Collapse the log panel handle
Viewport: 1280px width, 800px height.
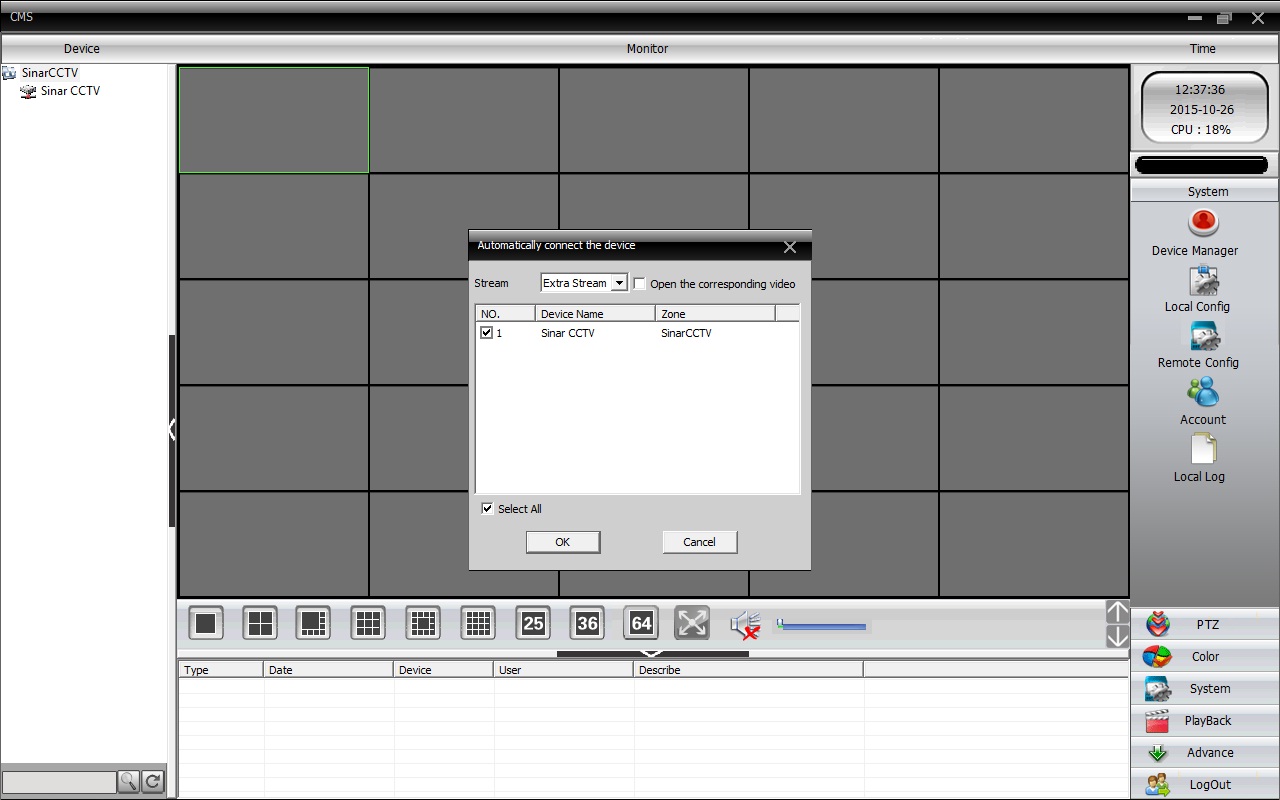pyautogui.click(x=652, y=654)
